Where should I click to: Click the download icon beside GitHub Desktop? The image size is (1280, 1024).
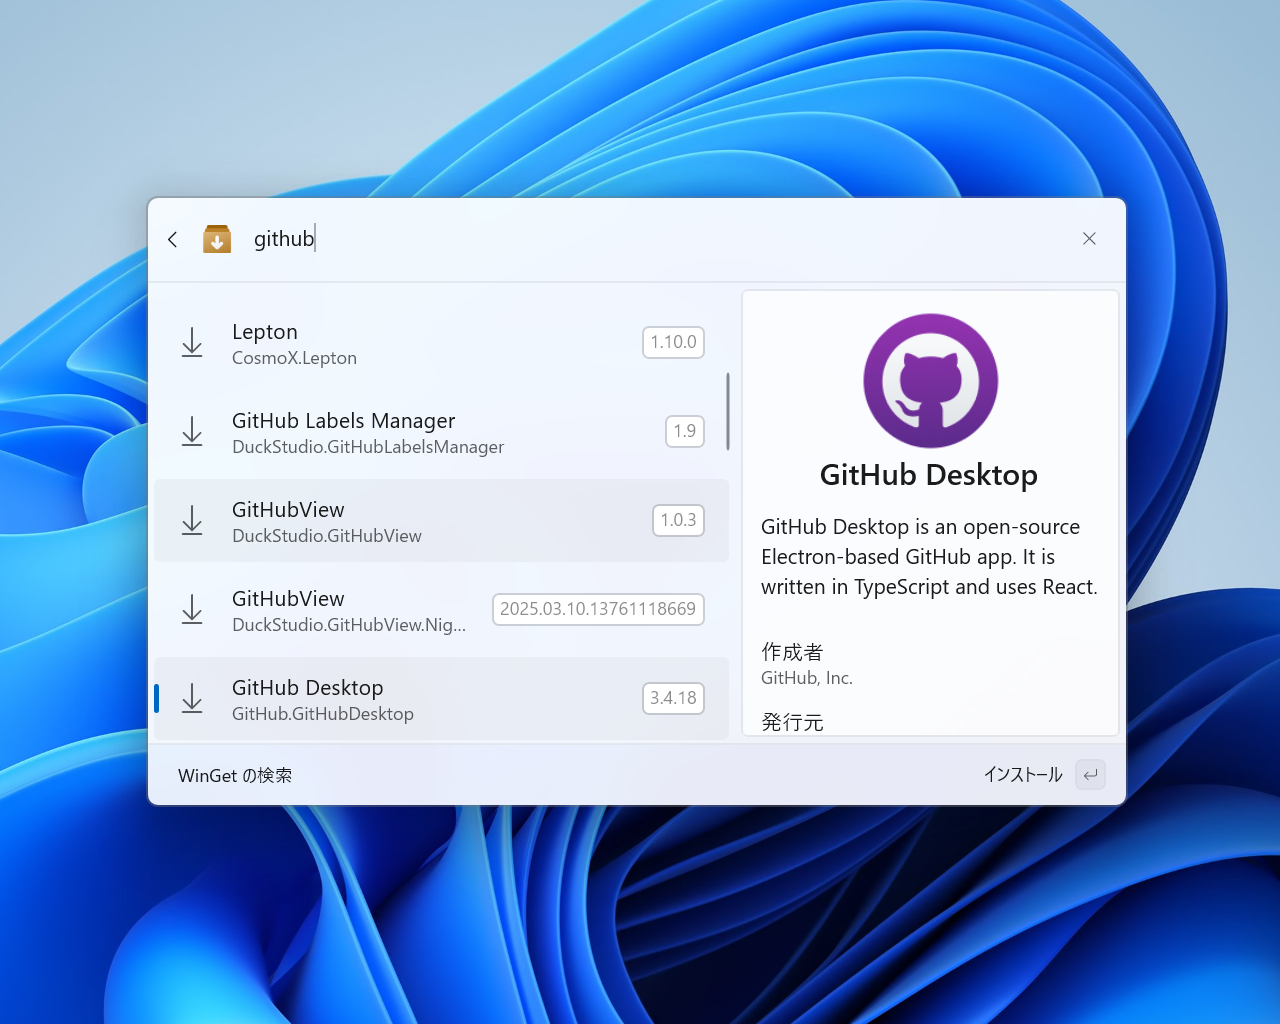click(192, 699)
